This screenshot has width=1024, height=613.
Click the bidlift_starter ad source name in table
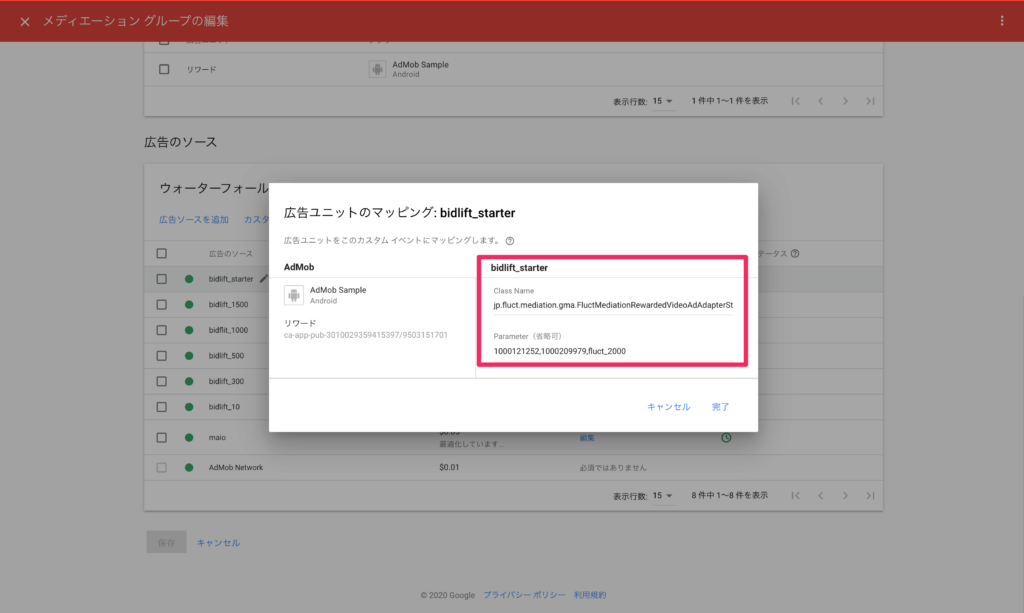coord(231,279)
